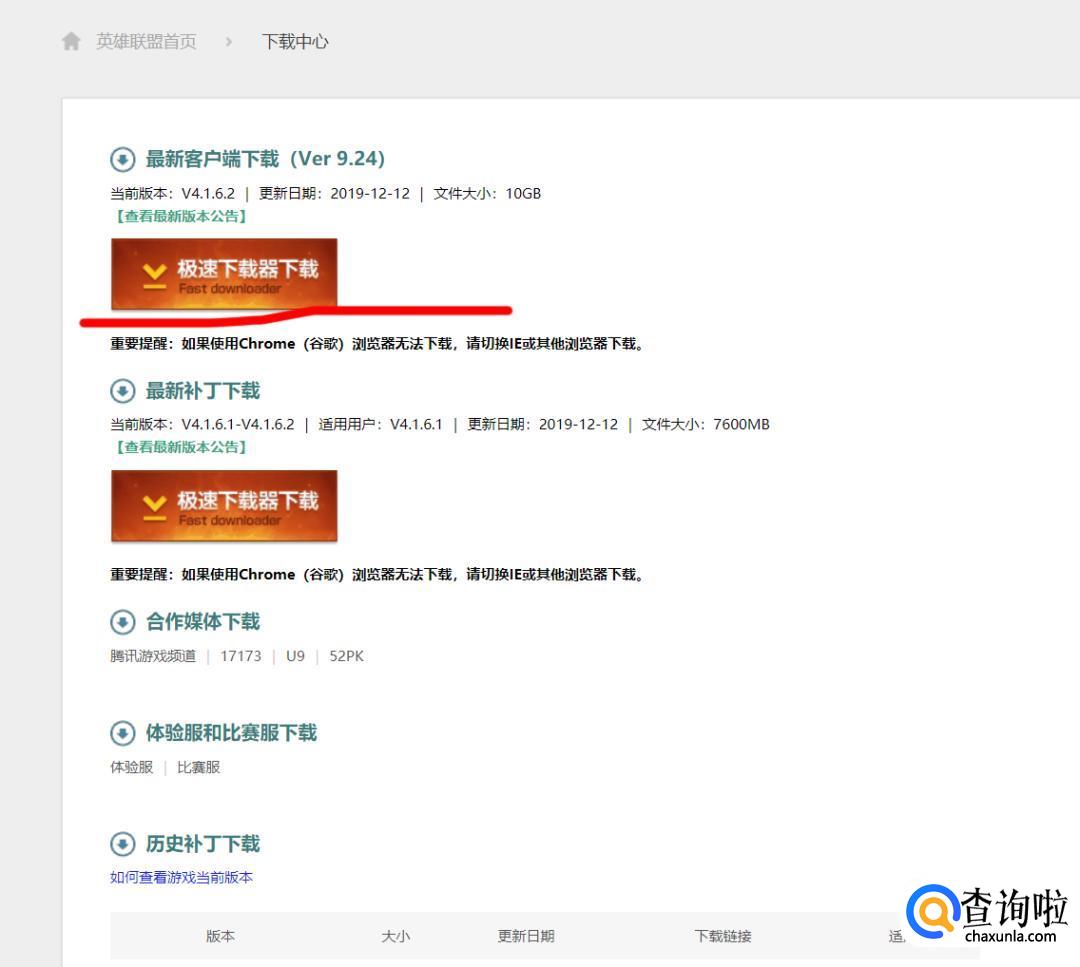Screen dimensions: 1080x967
Task: Click the 文件大小: 10GB text
Action: point(487,194)
